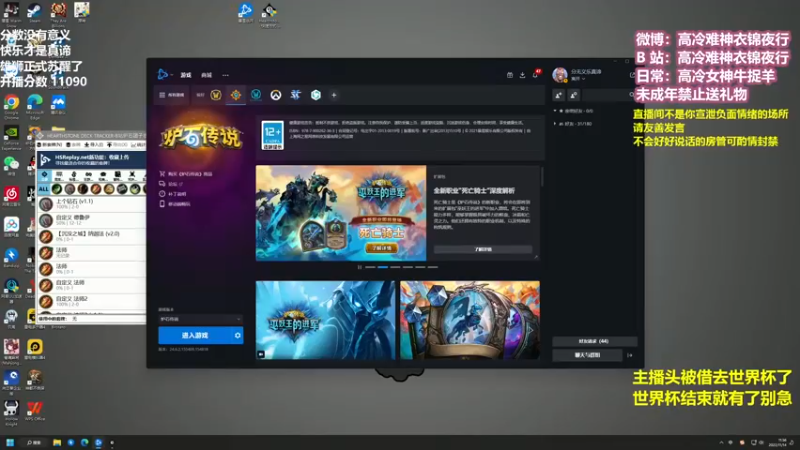The image size is (800, 450).
Task: Open the 导入 import menu in Deck Tracker
Action: click(x=94, y=145)
